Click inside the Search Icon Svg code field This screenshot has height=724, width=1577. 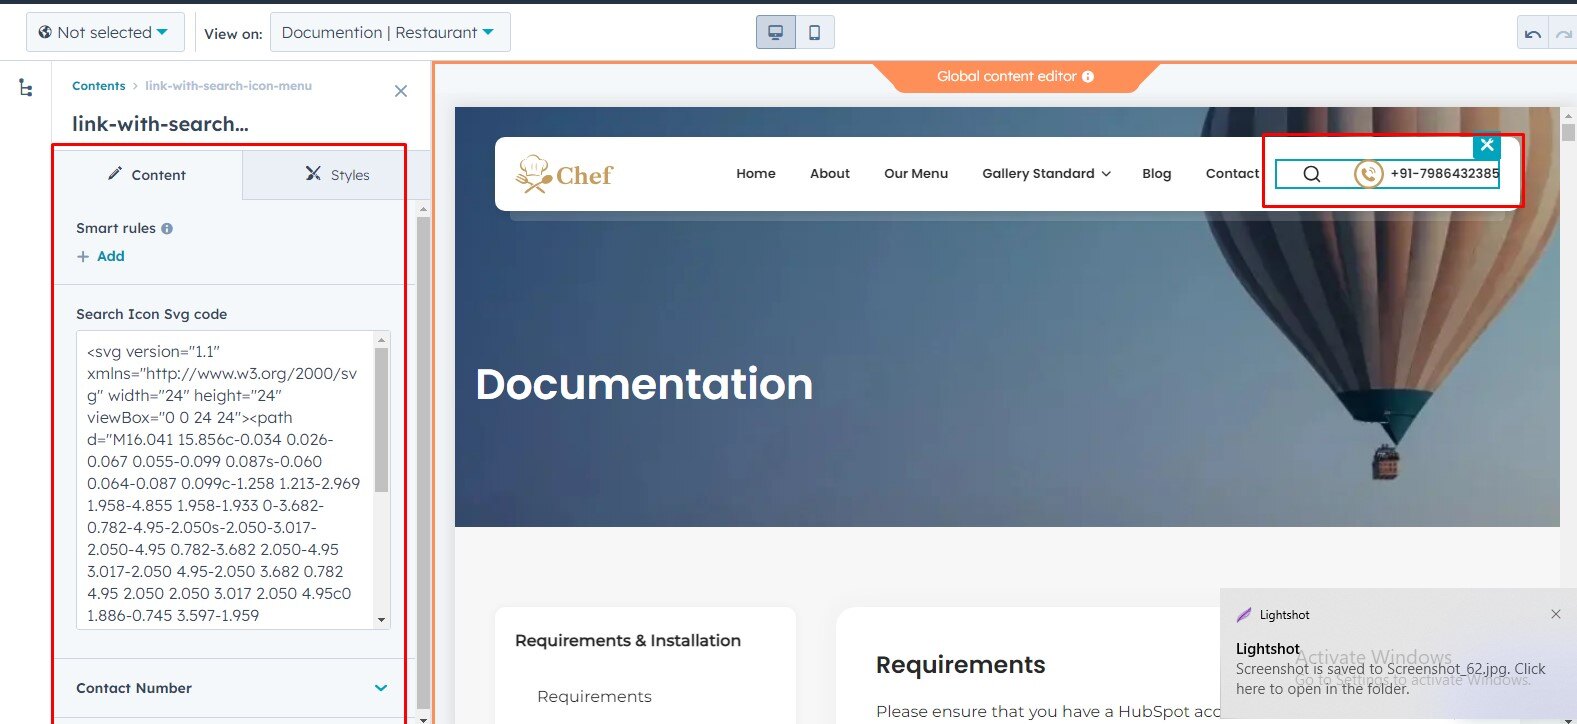(224, 480)
